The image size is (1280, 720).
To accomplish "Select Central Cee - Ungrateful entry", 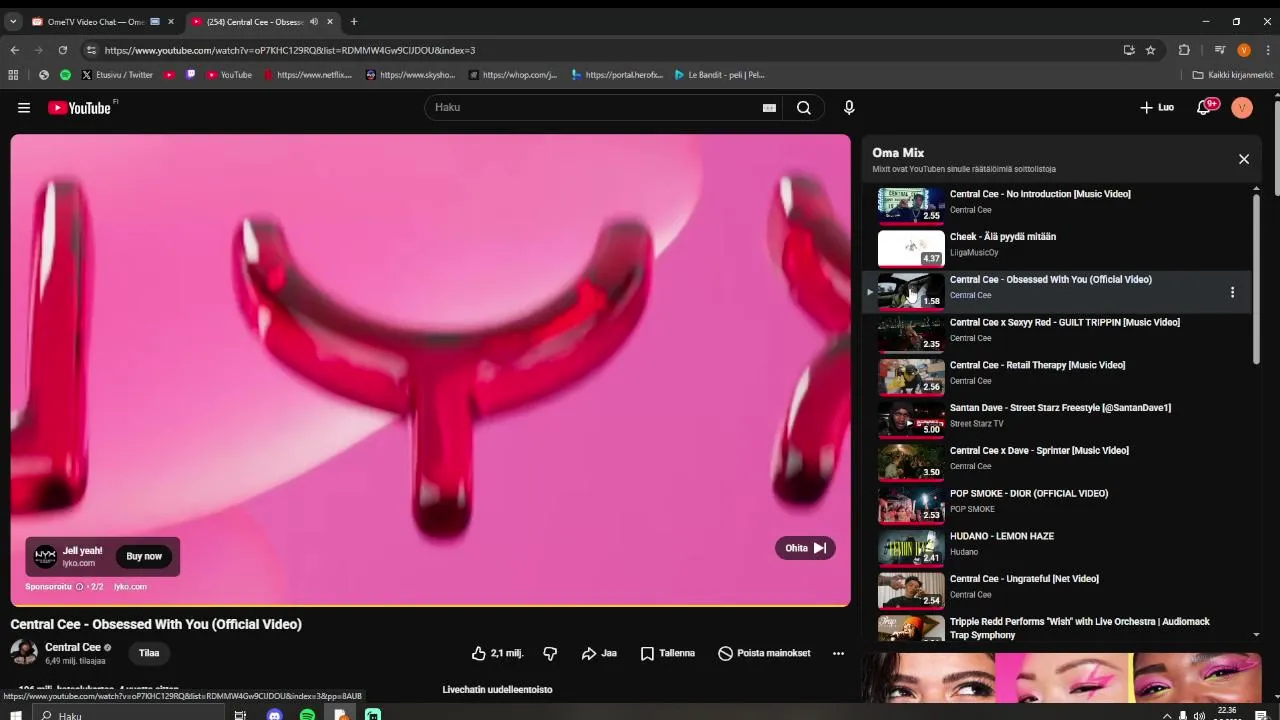I will (1057, 592).
